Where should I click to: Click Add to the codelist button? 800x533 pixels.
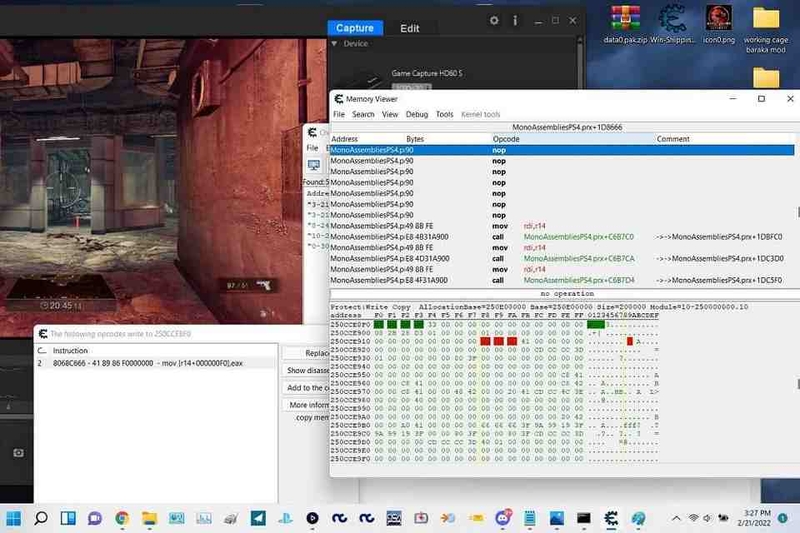pos(306,388)
